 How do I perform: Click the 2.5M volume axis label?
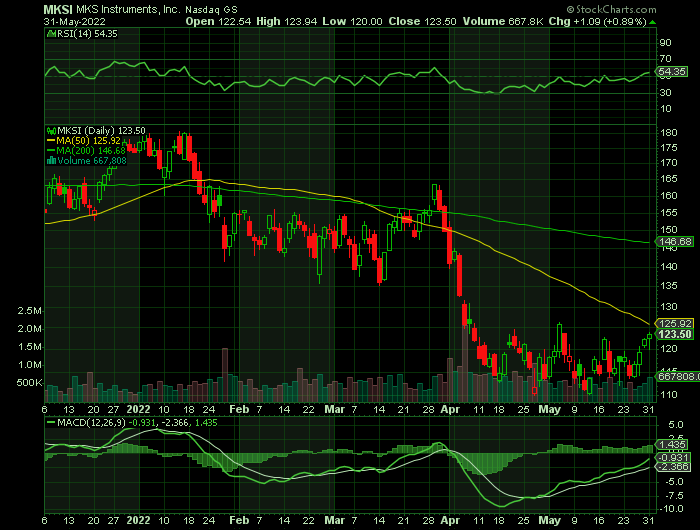[30, 311]
